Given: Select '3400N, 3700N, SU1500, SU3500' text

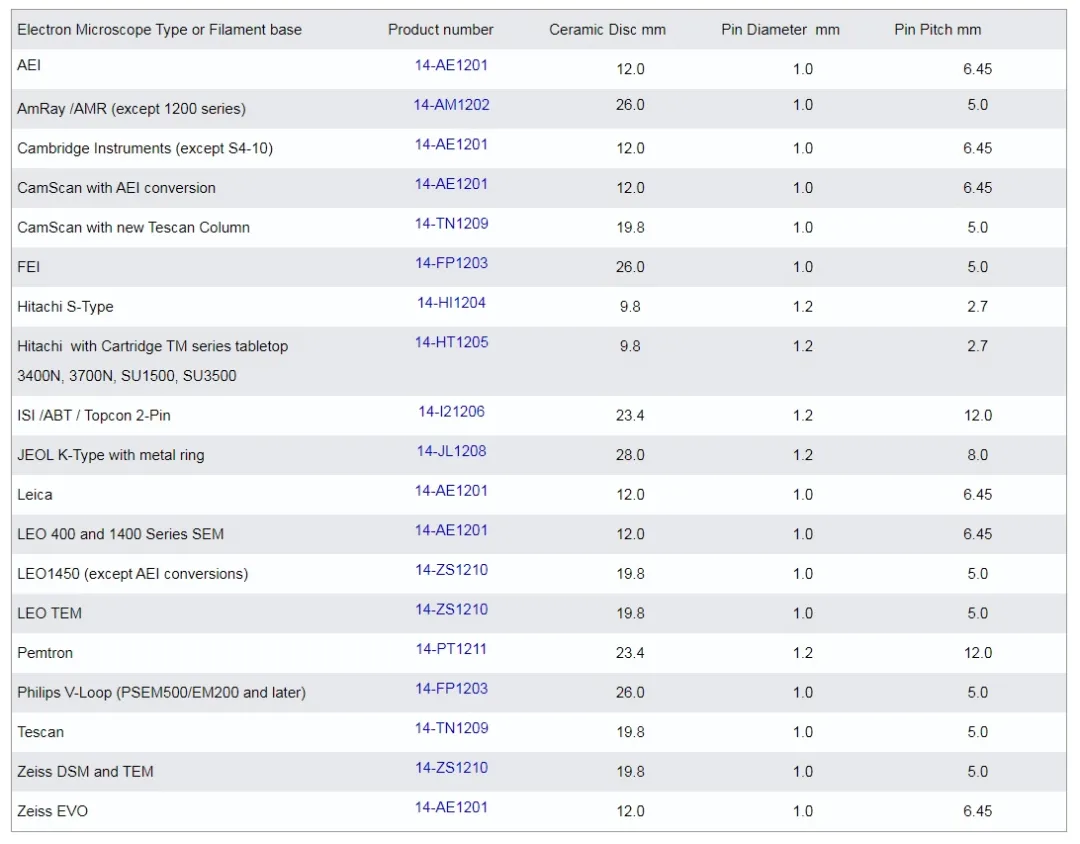Looking at the screenshot, I should pyautogui.click(x=127, y=376).
